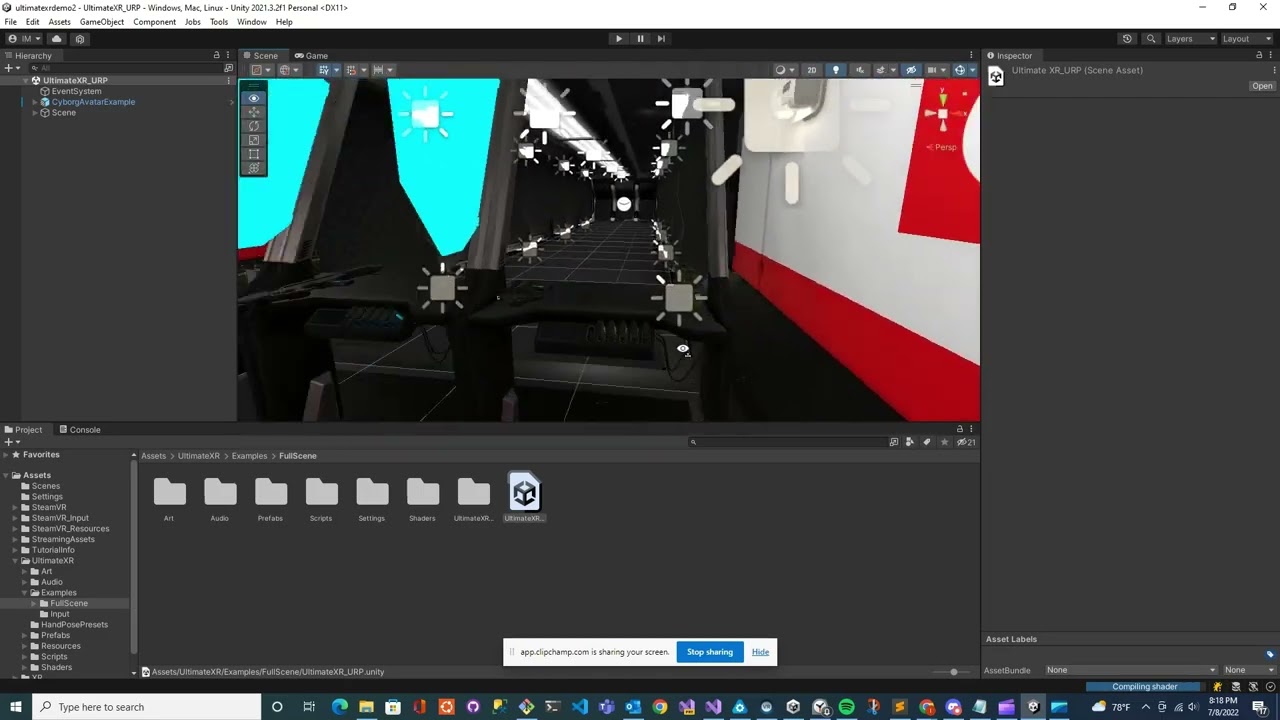Open the Package/collab icon beside cloud
Screen dimensions: 1280x720
[x=80, y=39]
